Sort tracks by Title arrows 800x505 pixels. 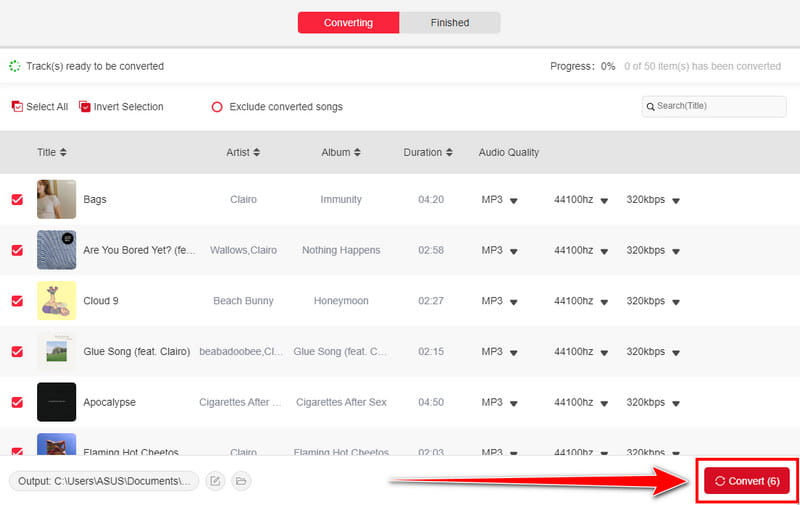coord(63,153)
